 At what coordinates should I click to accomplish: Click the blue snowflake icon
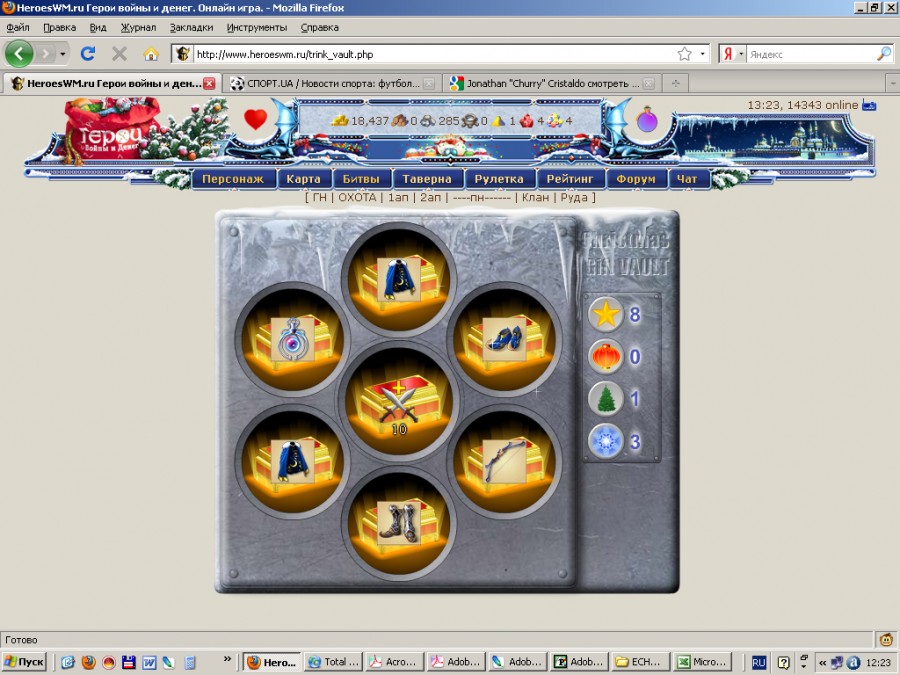pyautogui.click(x=605, y=440)
